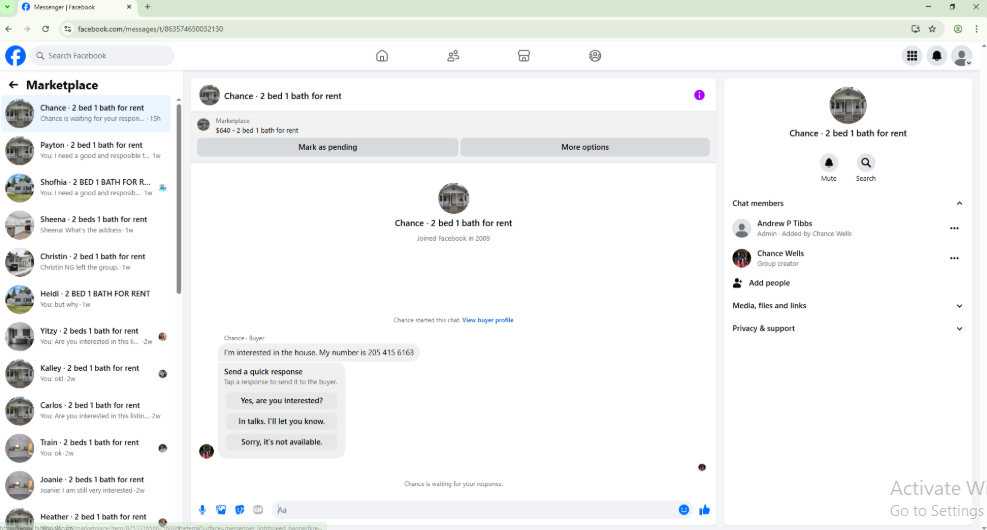Close the Messenger | Facebook tab
The height and width of the screenshot is (530, 987).
pos(129,7)
